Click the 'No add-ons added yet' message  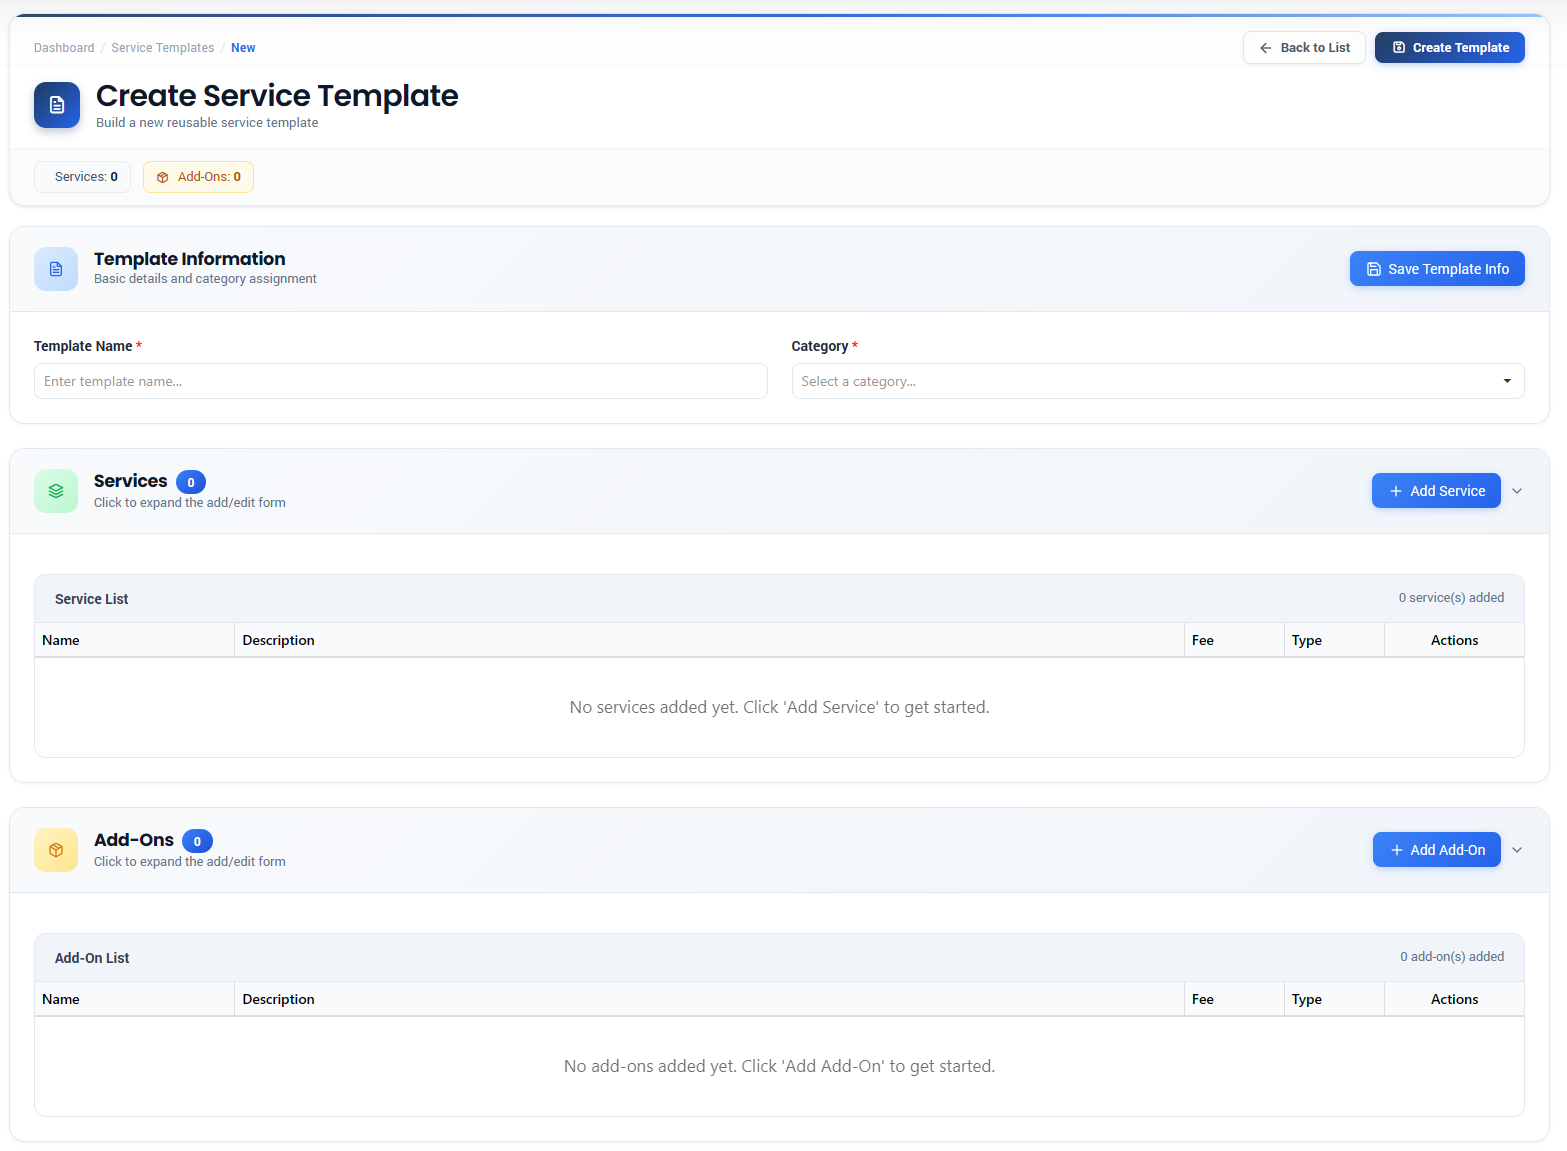780,1066
